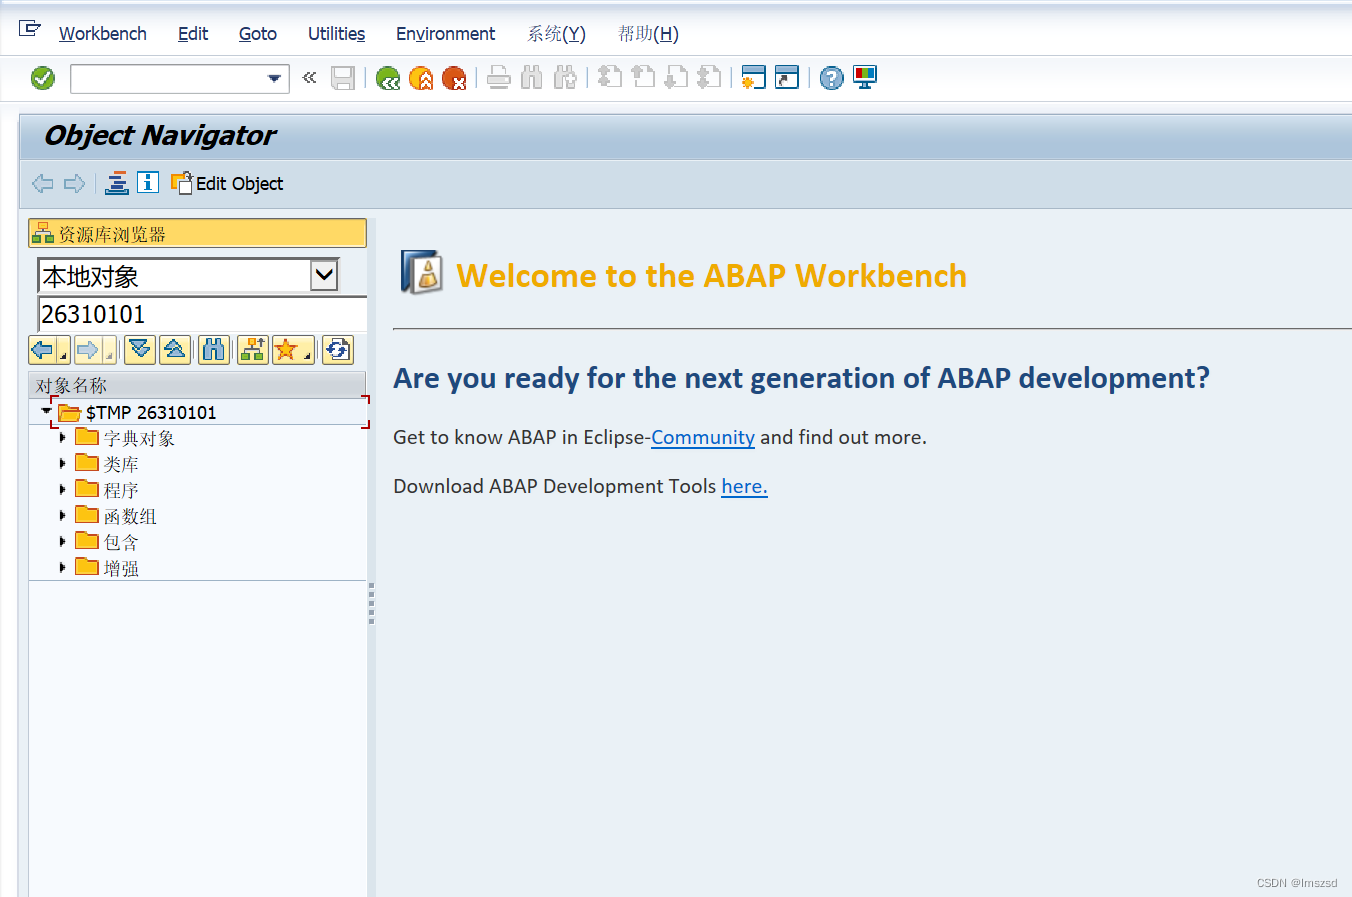Click the 26310101 object name field
The height and width of the screenshot is (897, 1352).
point(202,314)
